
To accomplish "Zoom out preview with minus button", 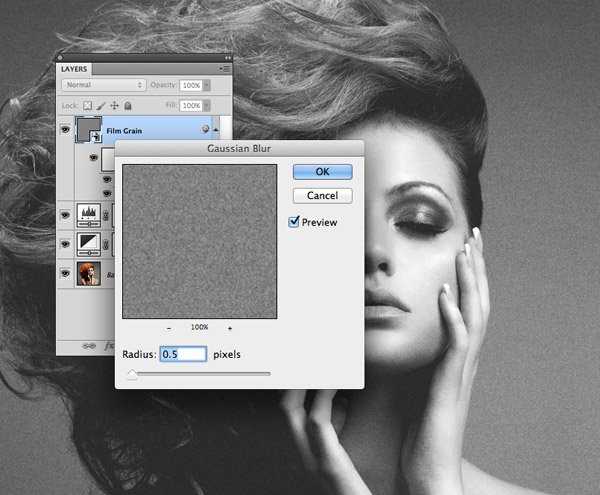I will point(168,328).
